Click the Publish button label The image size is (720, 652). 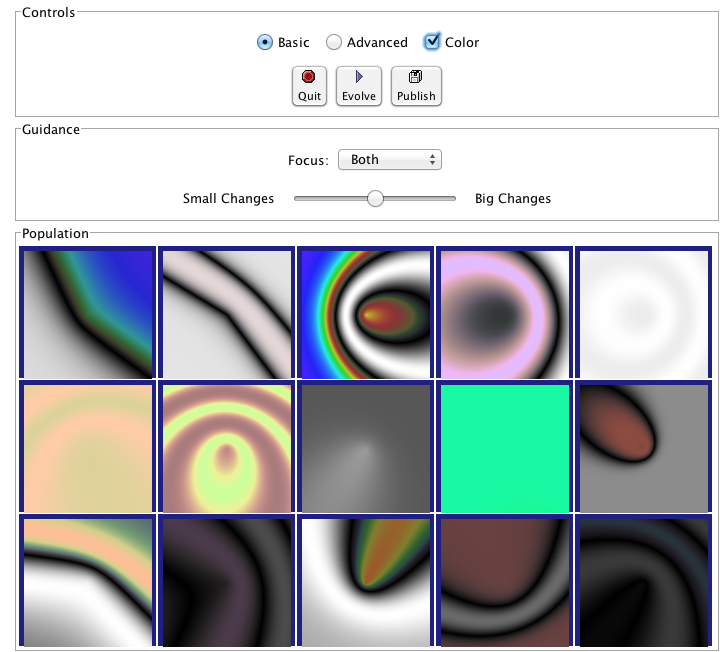[416, 96]
